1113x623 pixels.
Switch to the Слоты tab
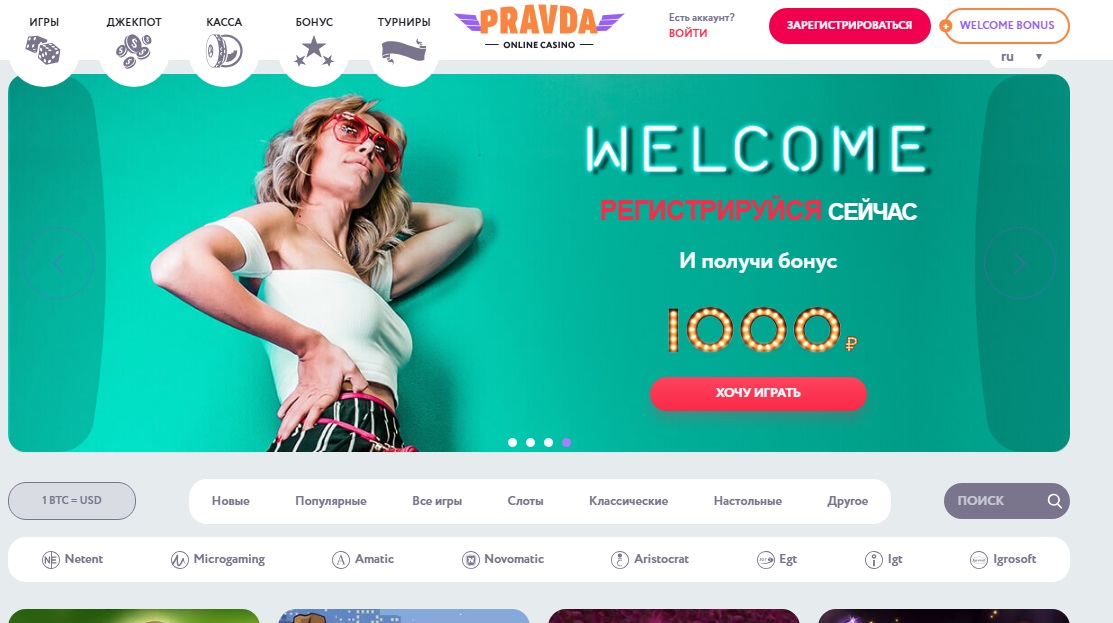coord(525,501)
